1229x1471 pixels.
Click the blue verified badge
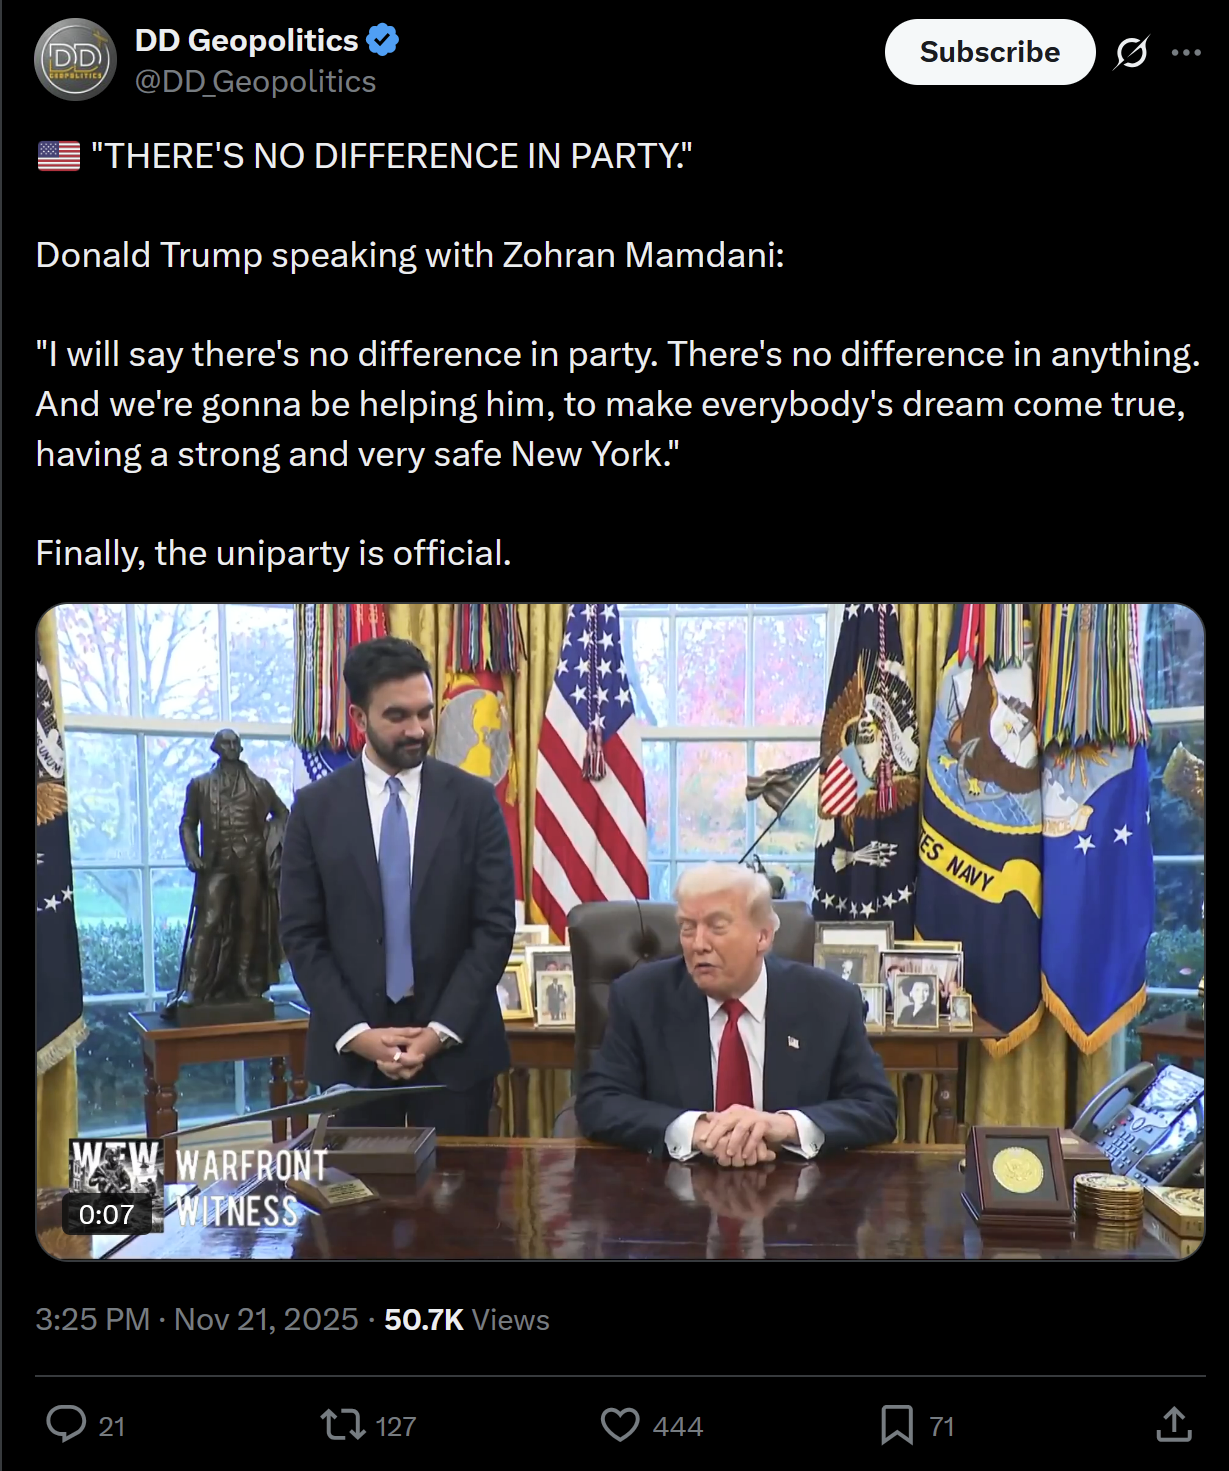click(383, 40)
